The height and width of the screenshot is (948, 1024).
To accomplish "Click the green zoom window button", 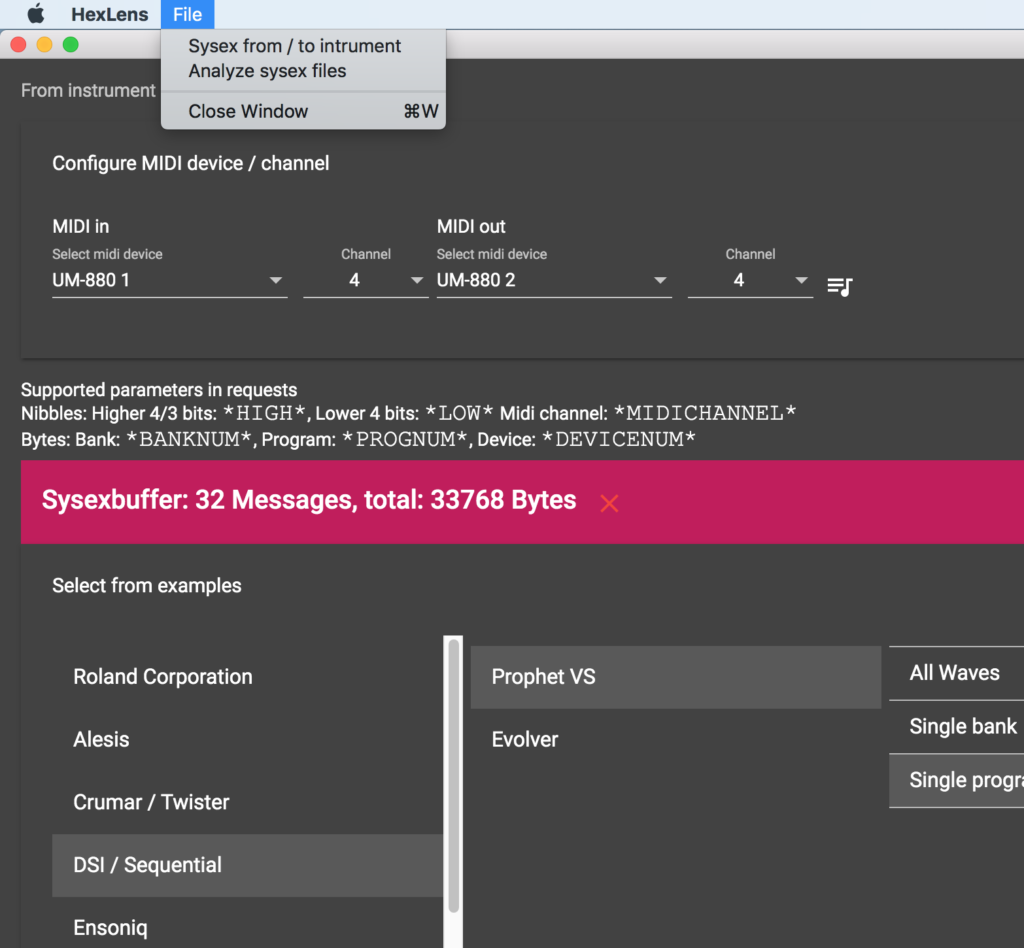I will [71, 44].
